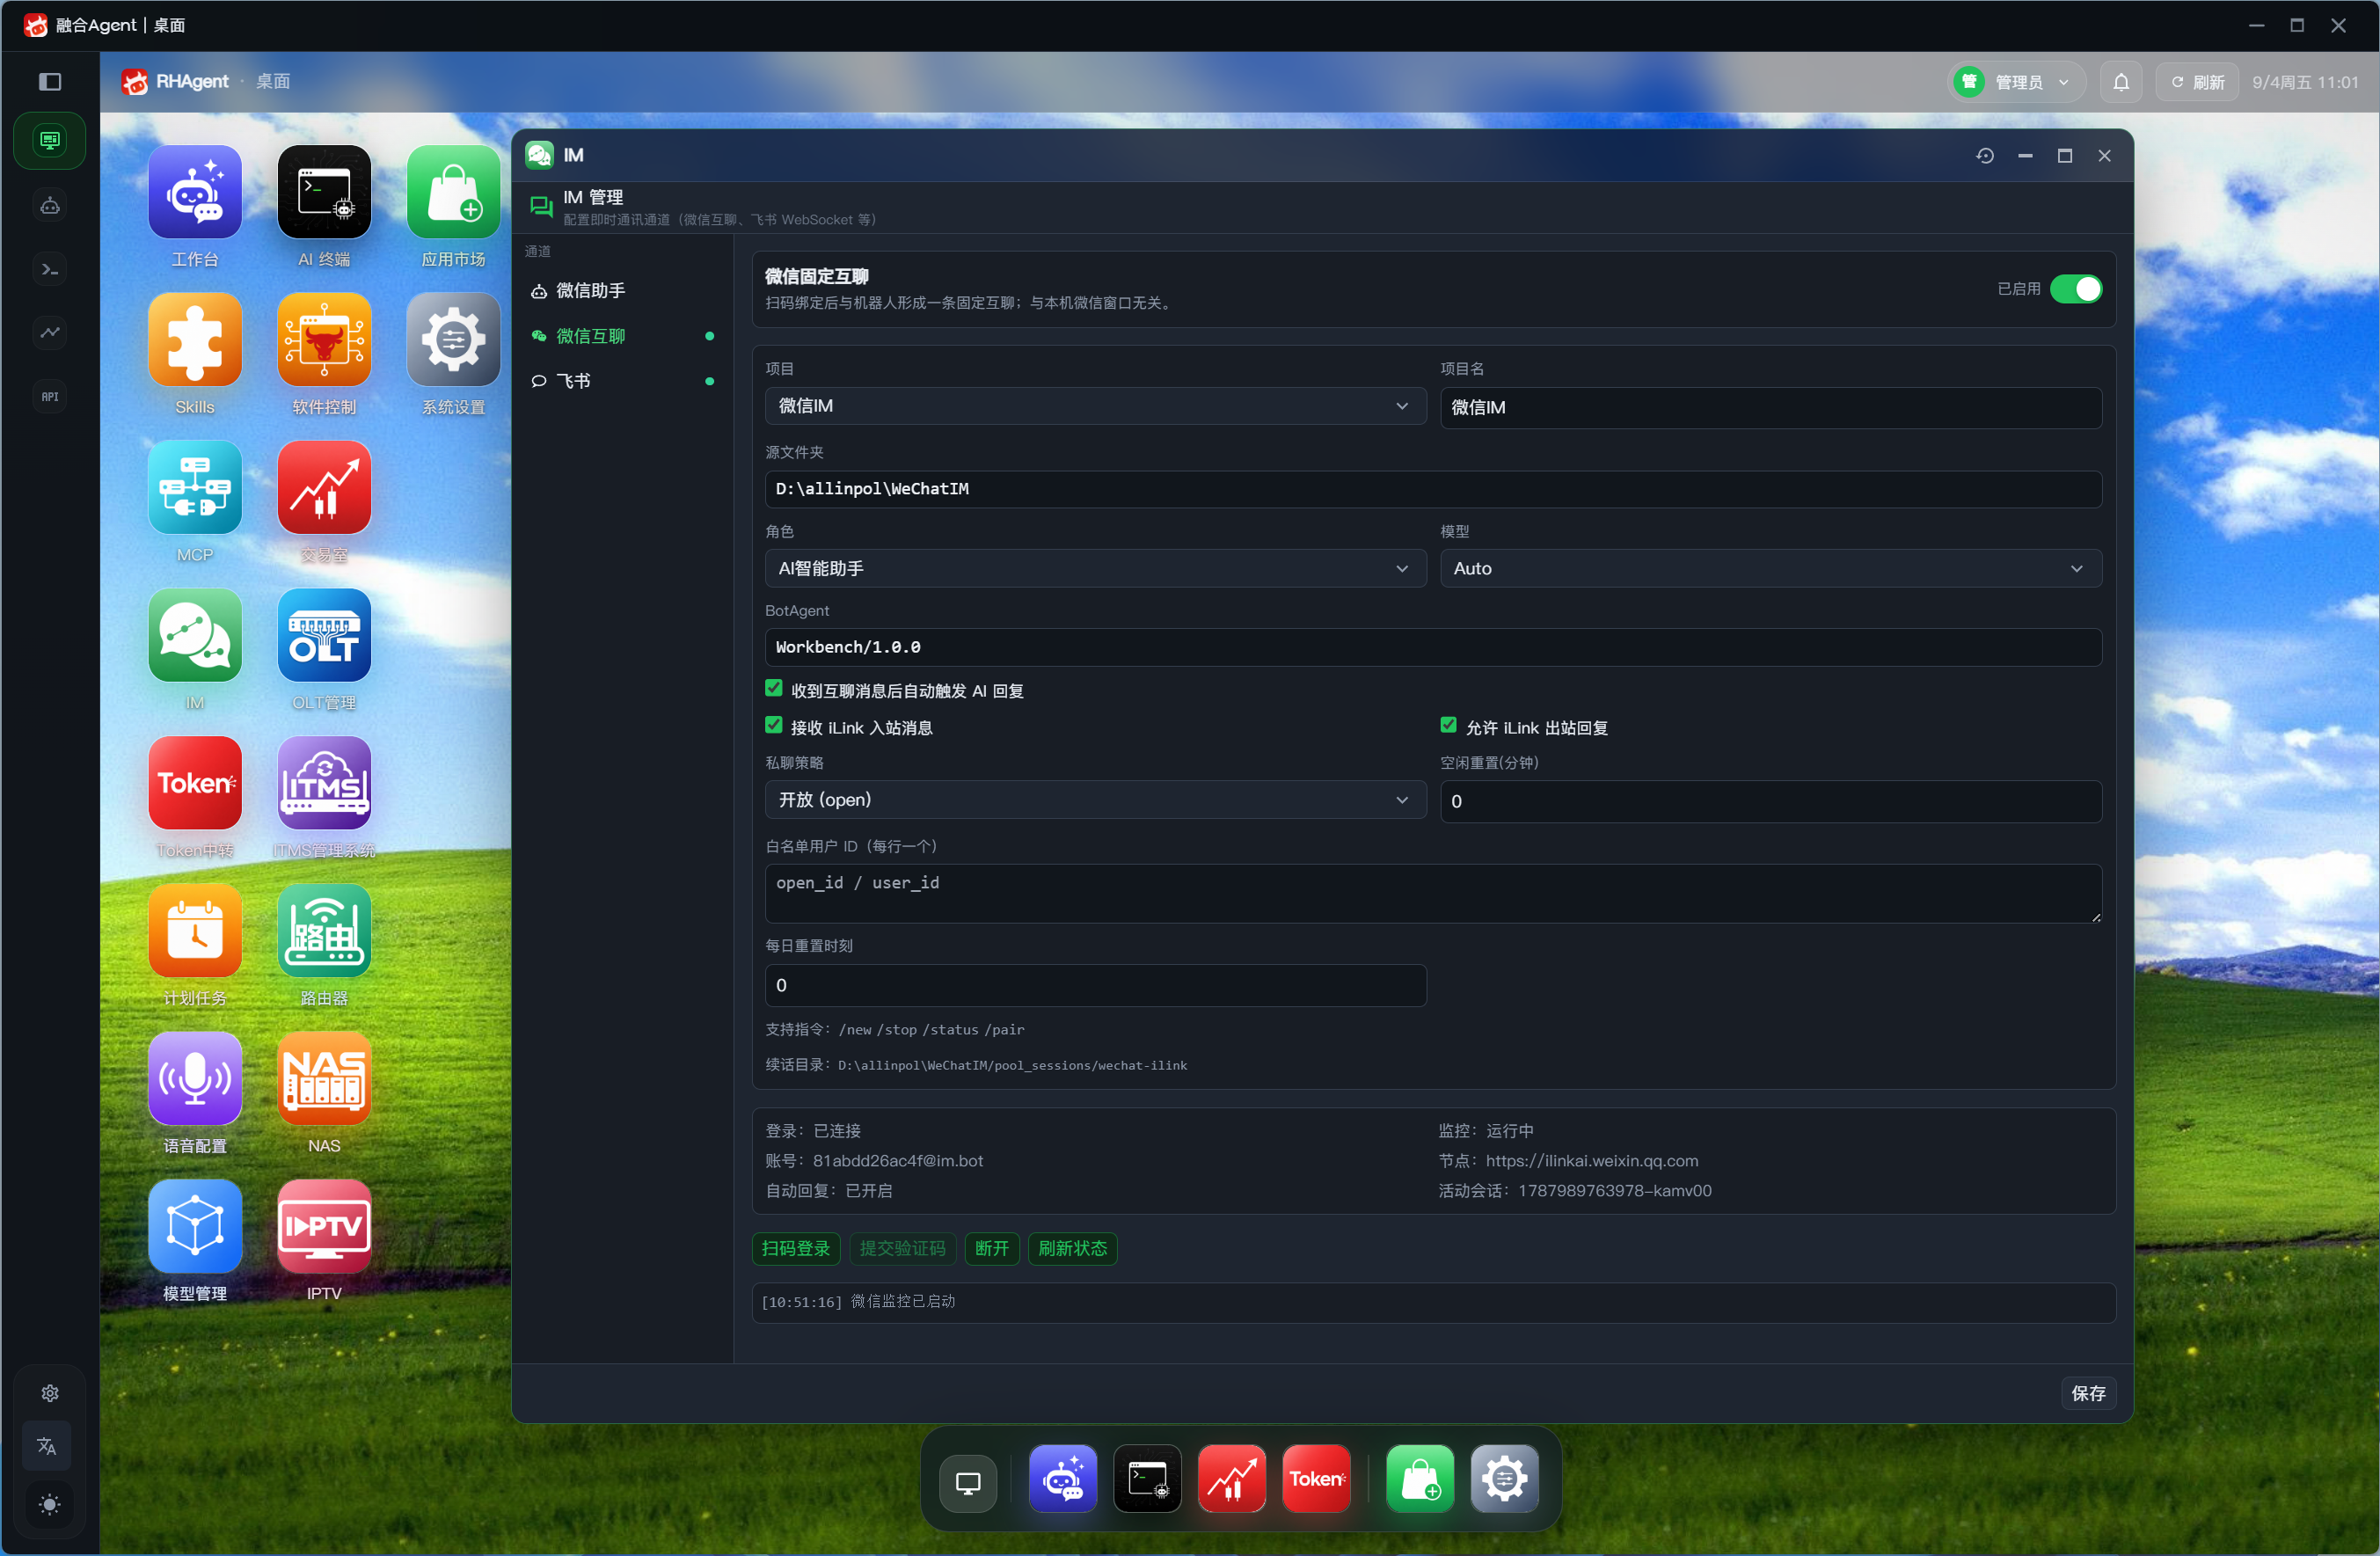Open the settings gear in left sidebar
This screenshot has width=2380, height=1556.
click(x=50, y=1394)
